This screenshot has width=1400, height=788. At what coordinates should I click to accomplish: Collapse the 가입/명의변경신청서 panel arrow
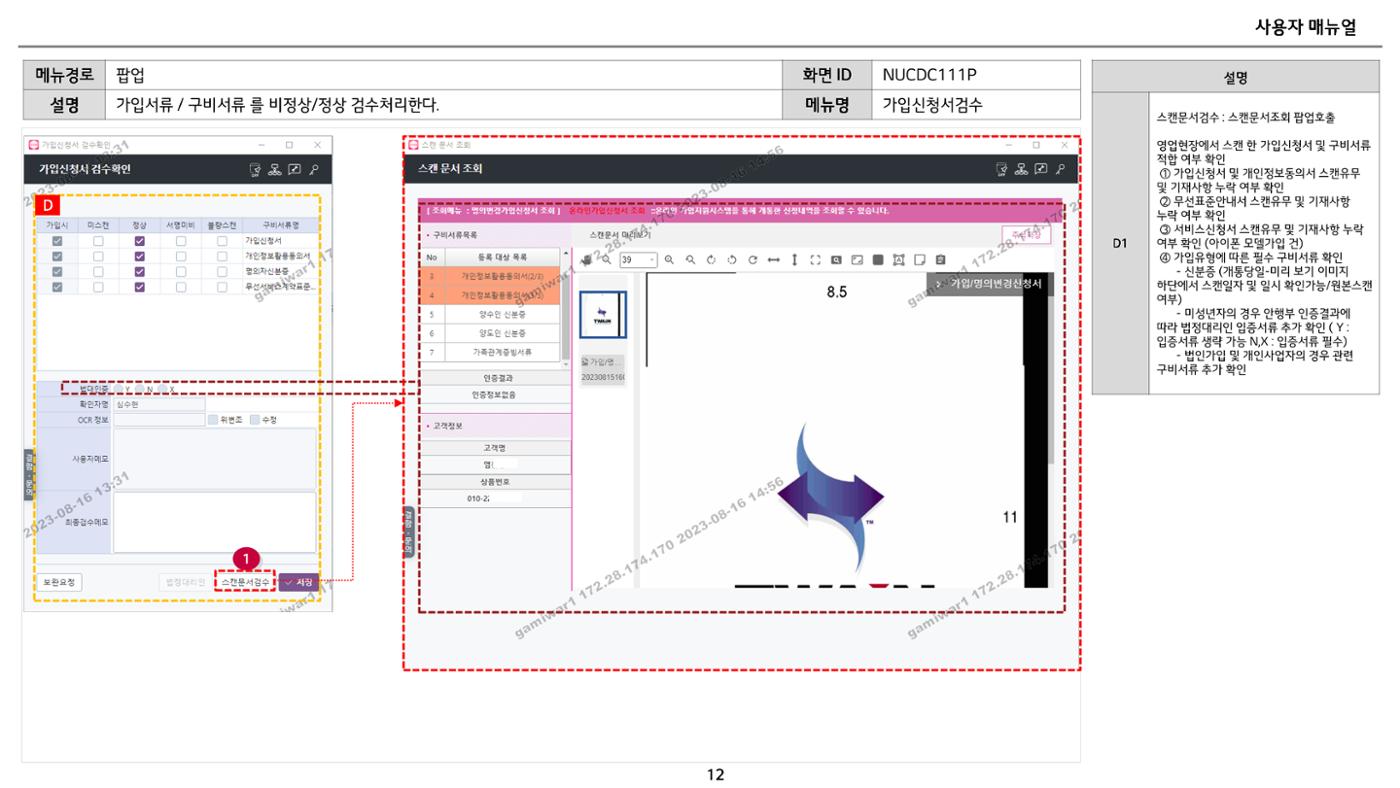(938, 284)
